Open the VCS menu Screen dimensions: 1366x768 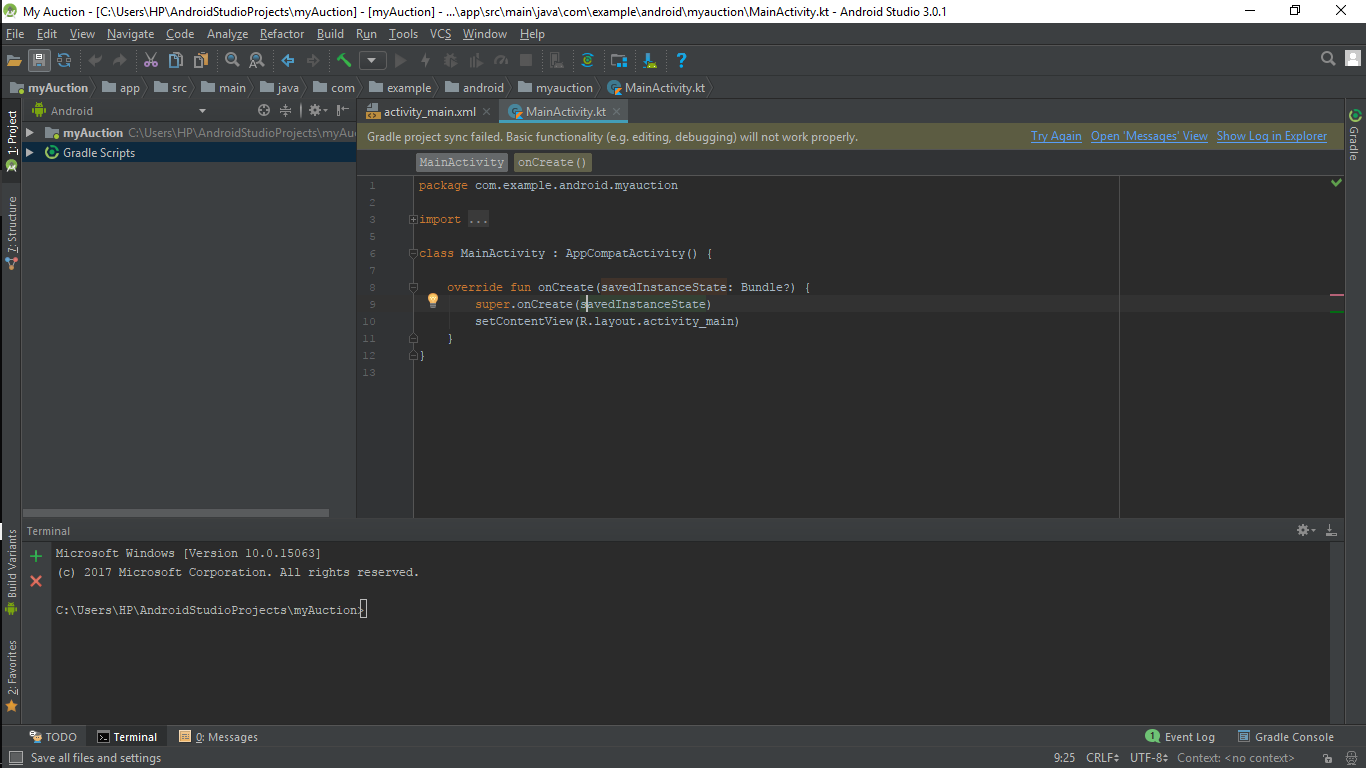[441, 34]
